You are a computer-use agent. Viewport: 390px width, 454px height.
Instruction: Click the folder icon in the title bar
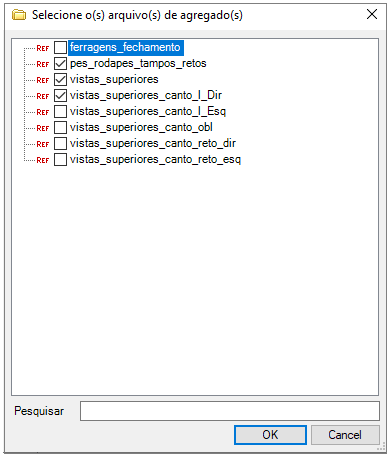coord(19,15)
